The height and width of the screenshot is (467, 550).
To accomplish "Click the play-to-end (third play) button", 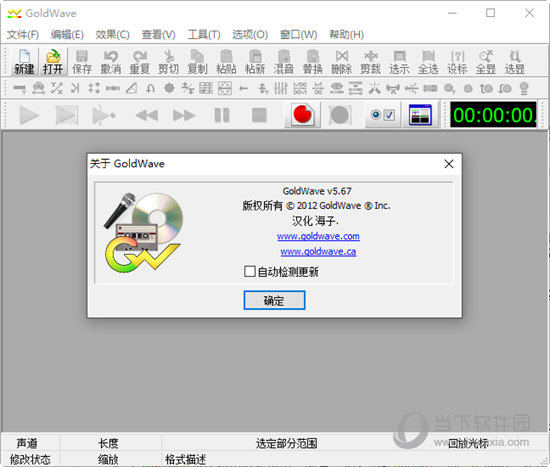I will pos(103,115).
